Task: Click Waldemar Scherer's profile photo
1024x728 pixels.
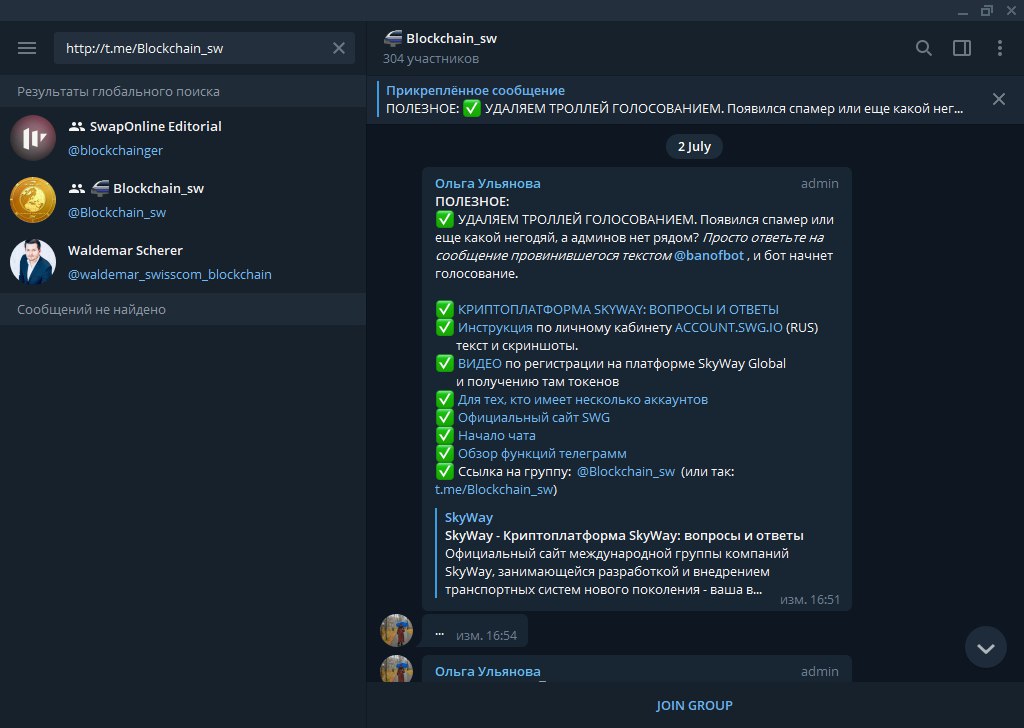Action: pos(33,262)
